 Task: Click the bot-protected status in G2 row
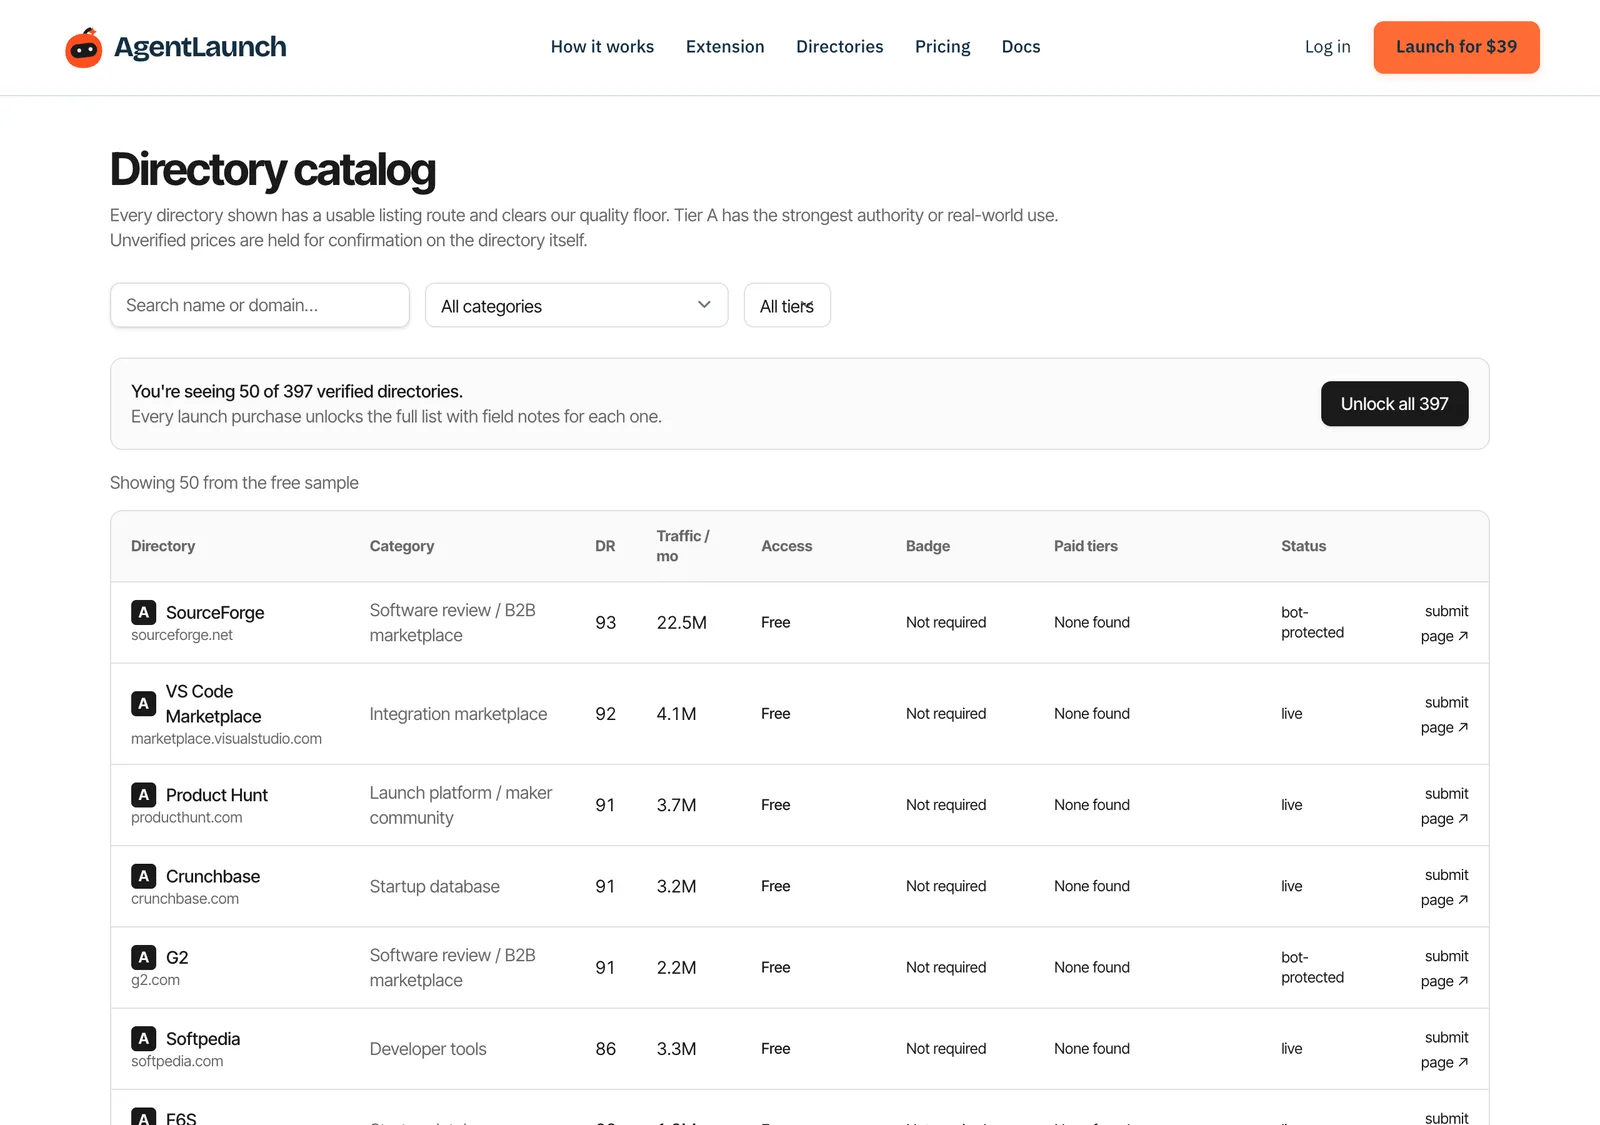tap(1312, 967)
